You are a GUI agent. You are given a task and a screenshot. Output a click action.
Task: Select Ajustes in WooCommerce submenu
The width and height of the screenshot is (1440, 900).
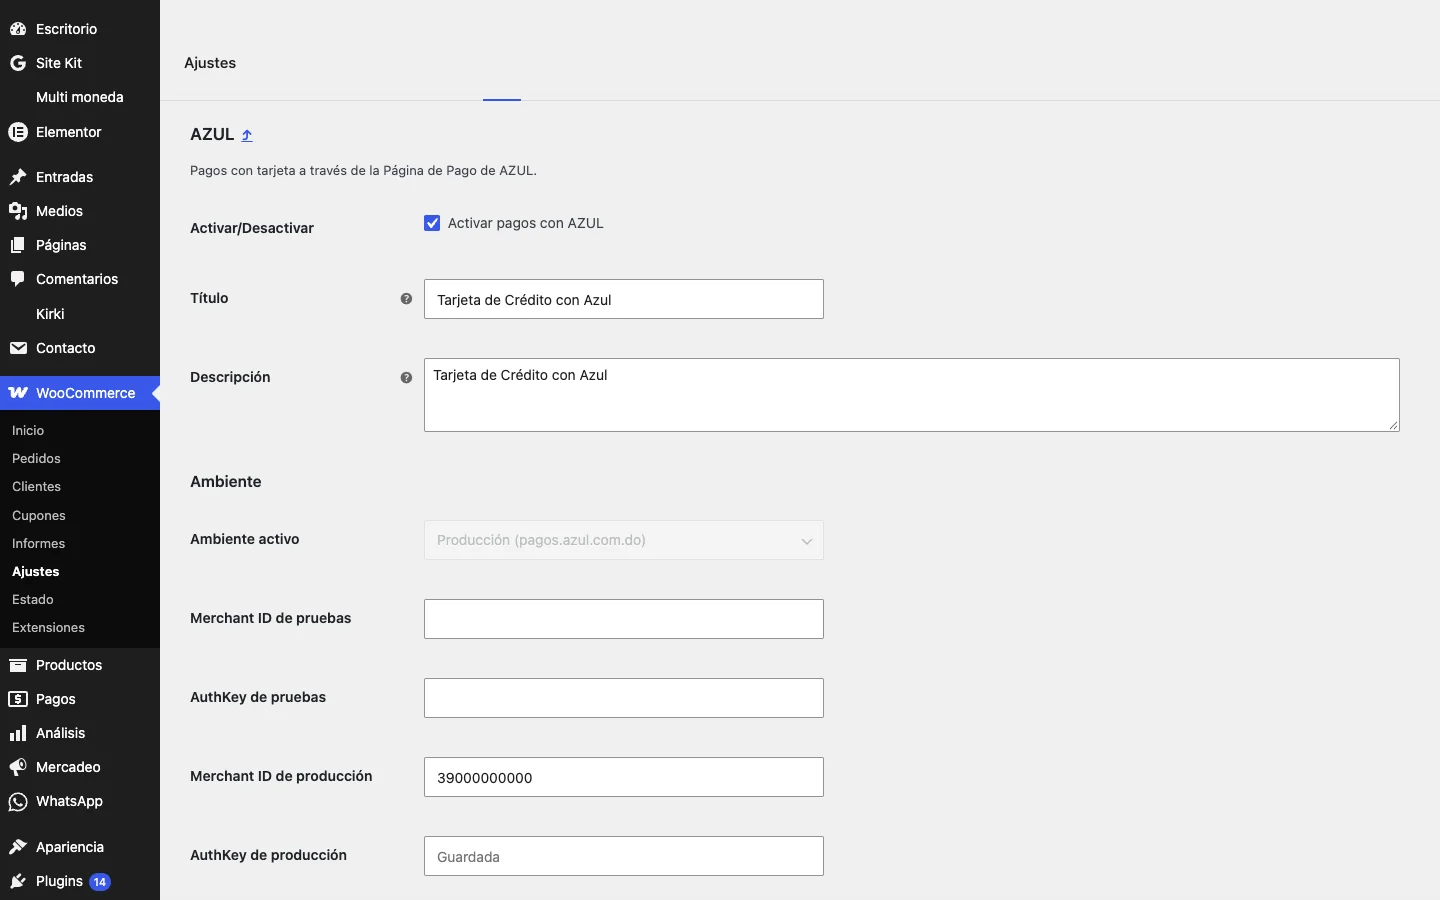coord(36,571)
